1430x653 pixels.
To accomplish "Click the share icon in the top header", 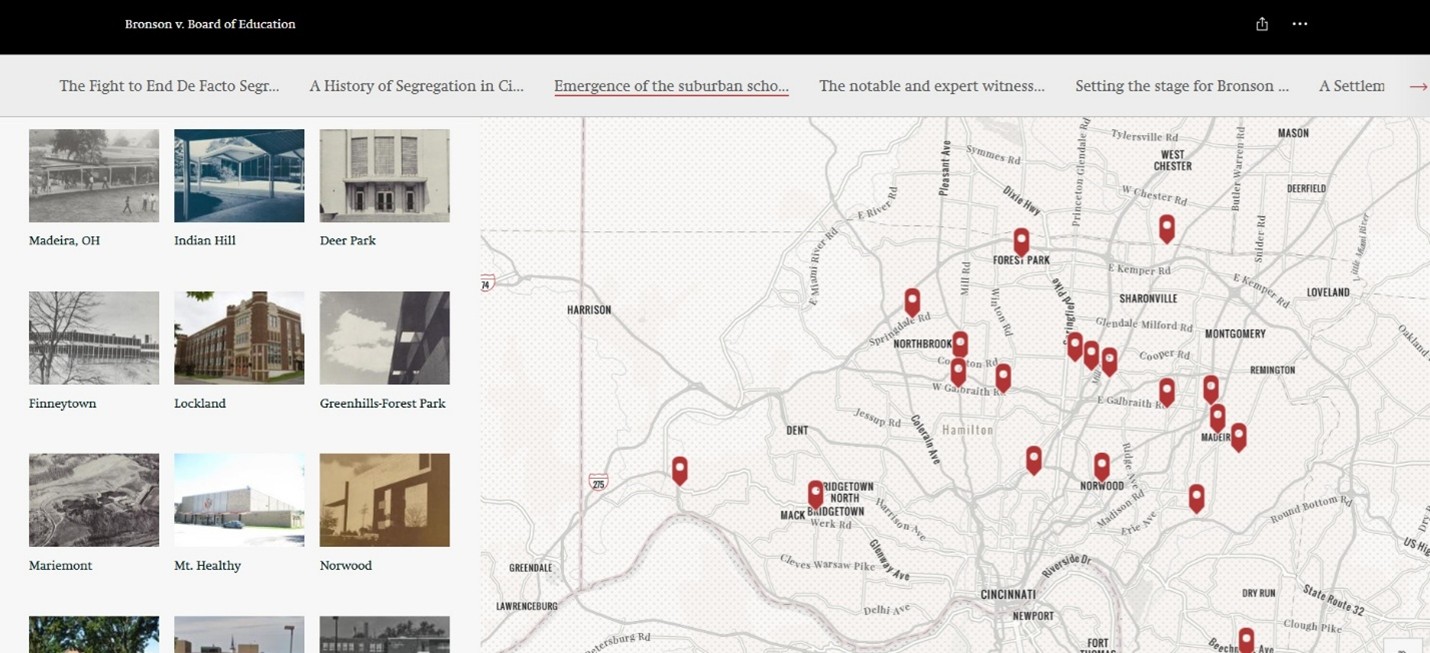I will coord(1261,23).
